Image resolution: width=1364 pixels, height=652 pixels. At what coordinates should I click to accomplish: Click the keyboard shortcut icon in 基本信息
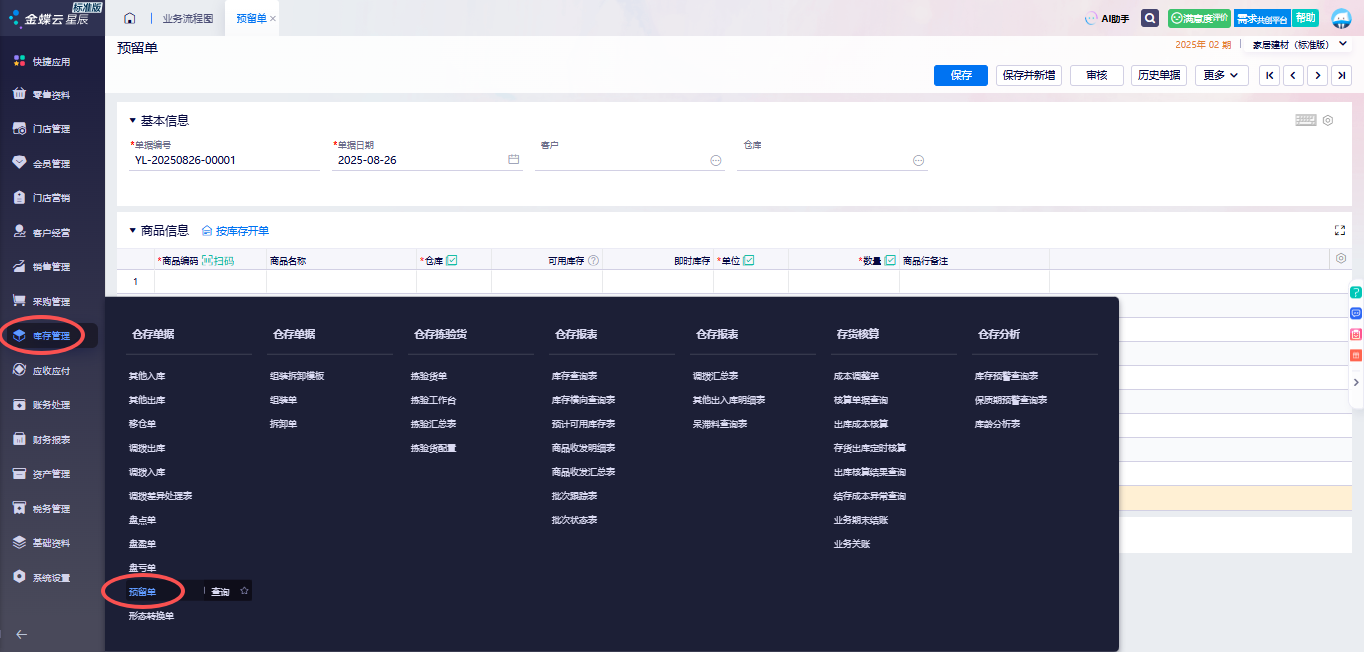tap(1305, 120)
